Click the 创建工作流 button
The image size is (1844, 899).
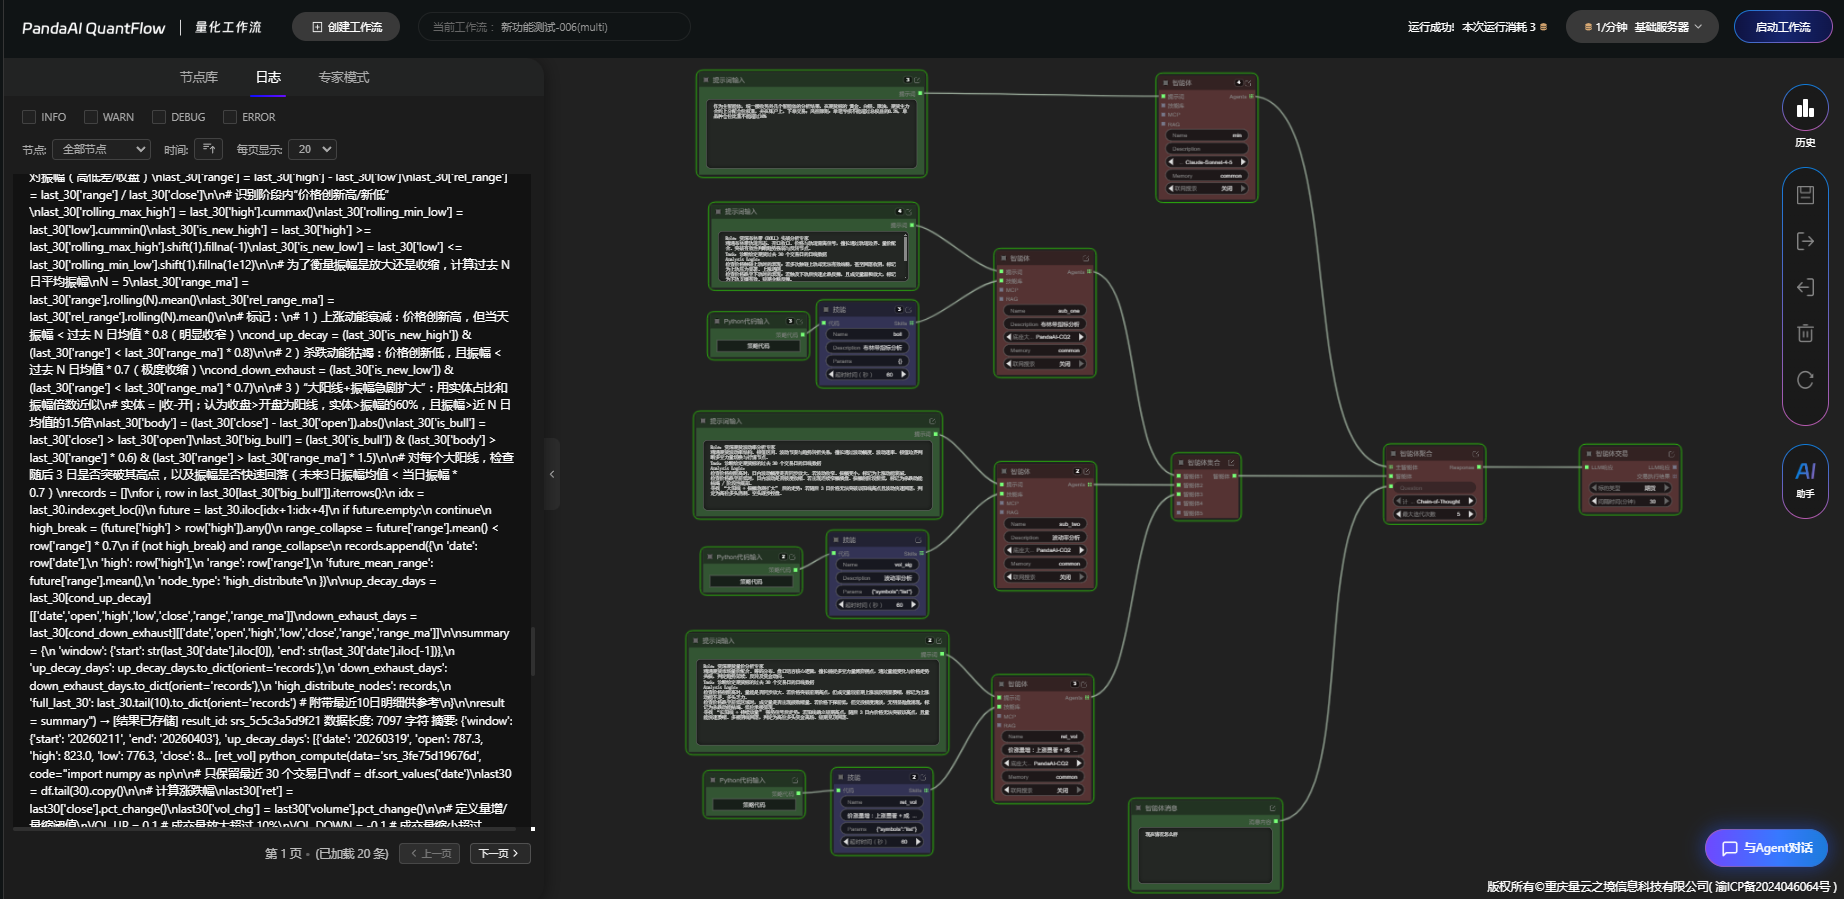pyautogui.click(x=346, y=27)
